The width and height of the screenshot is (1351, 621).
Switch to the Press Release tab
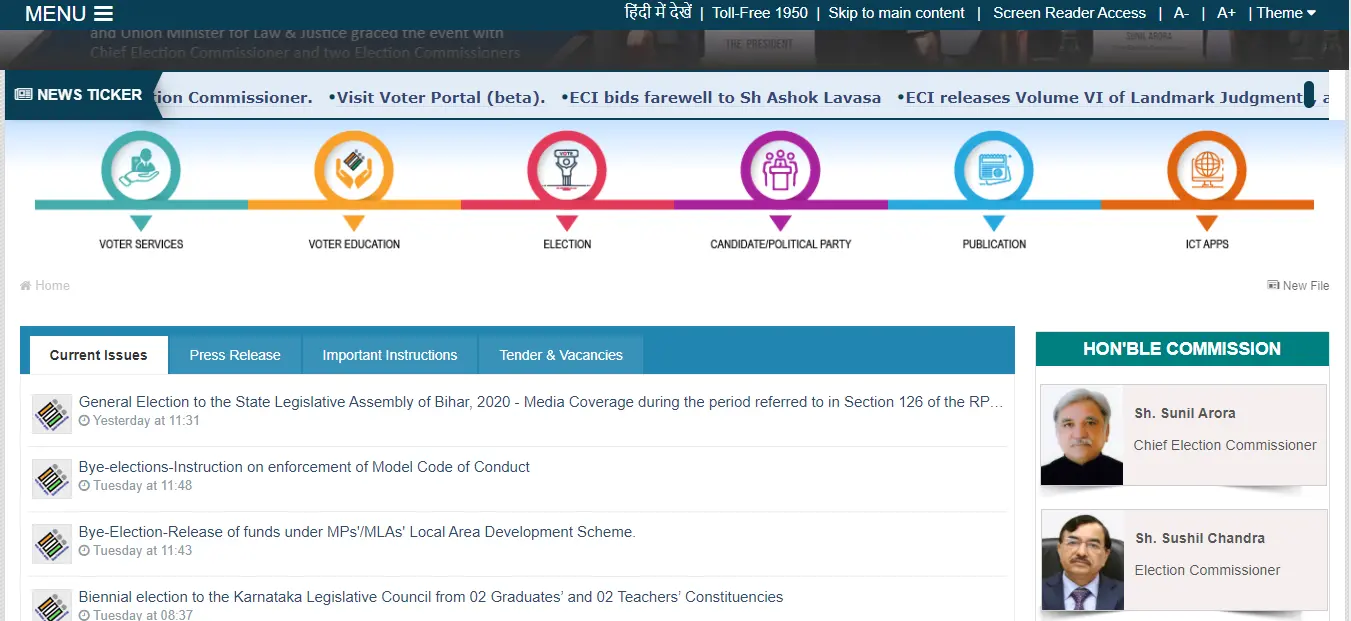pyautogui.click(x=235, y=355)
